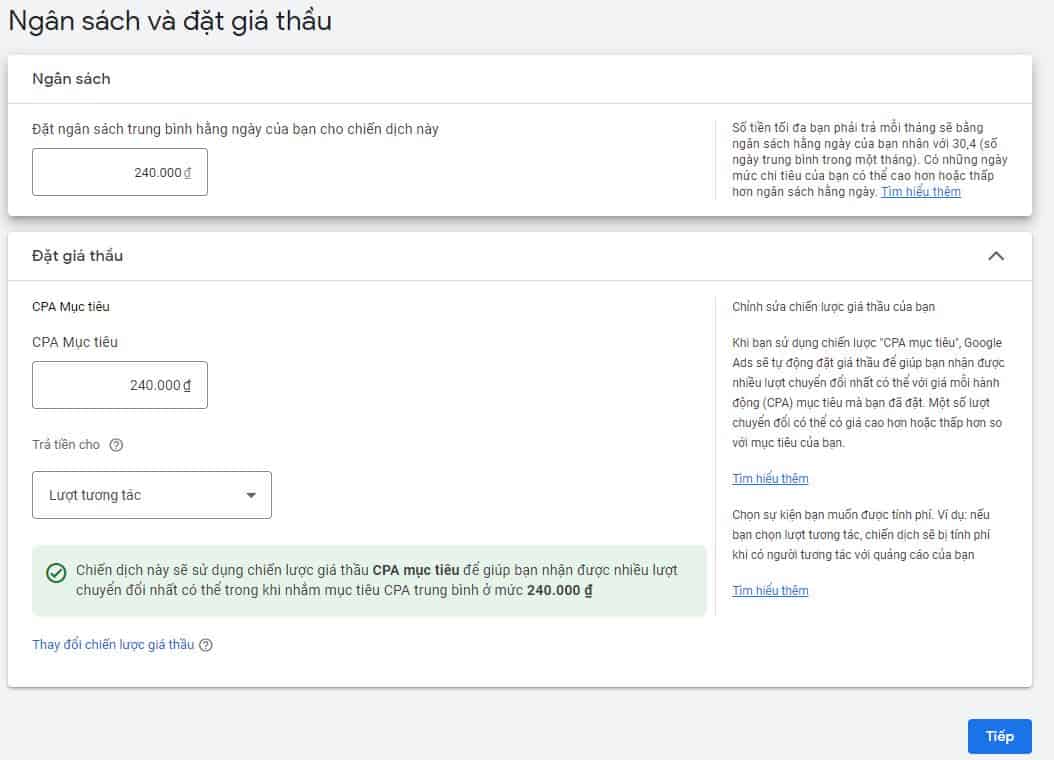Open Tìm hiểu thêm link in Ngân sách section

[920, 192]
